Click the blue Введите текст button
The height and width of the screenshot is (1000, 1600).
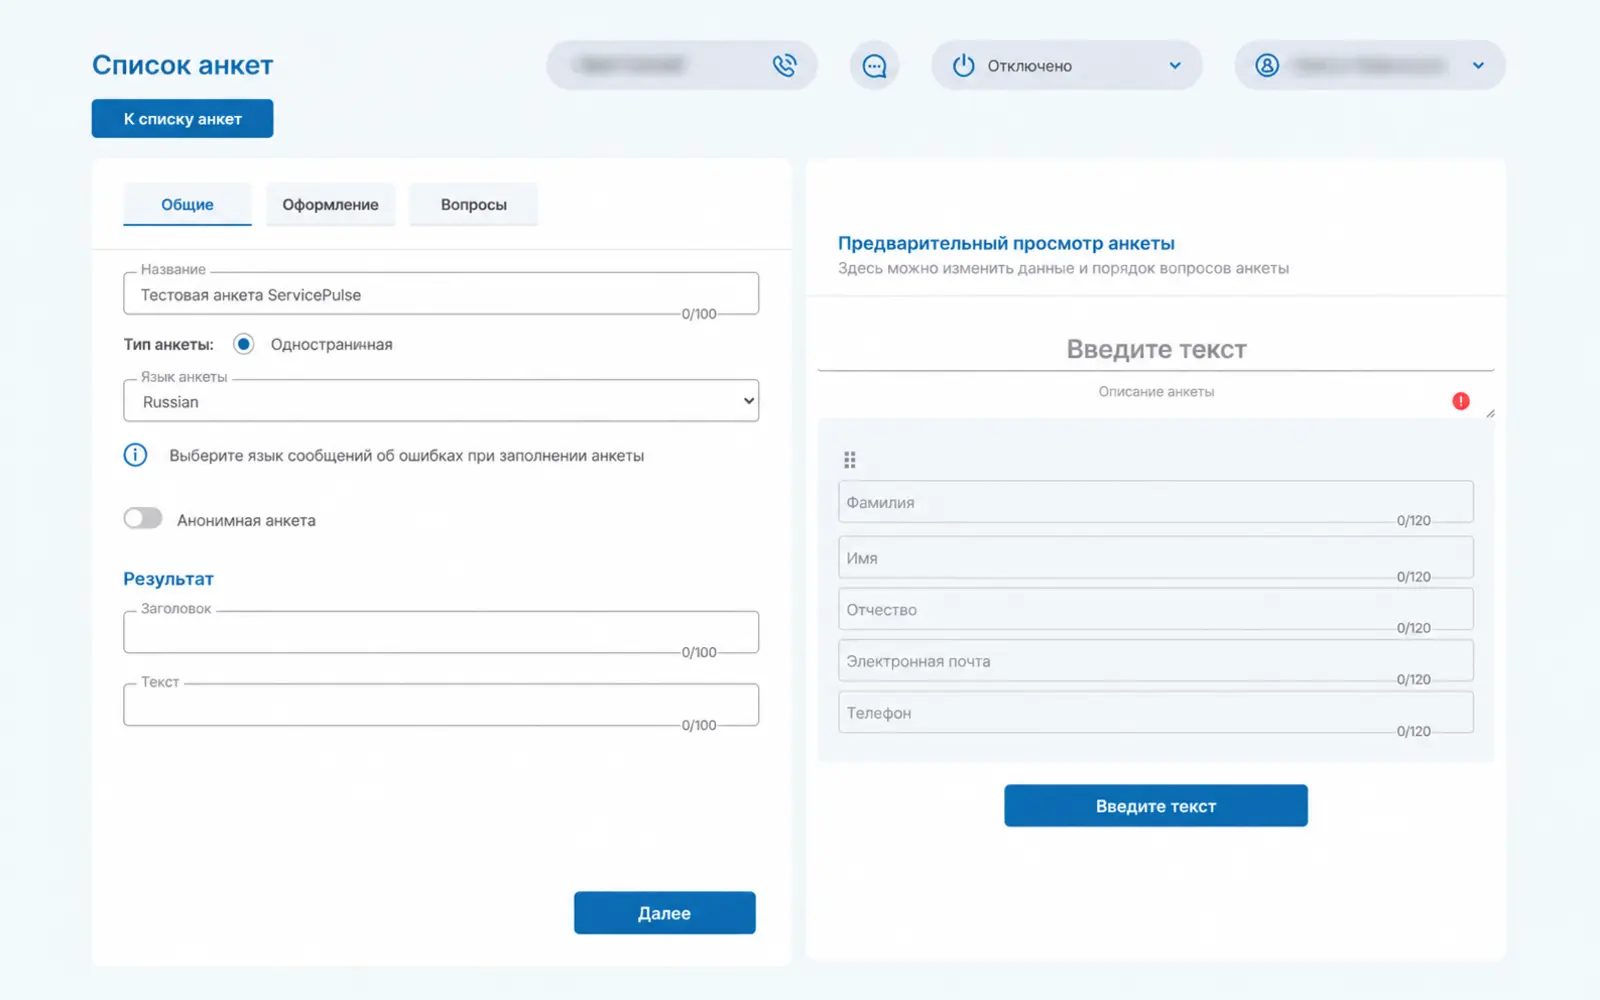click(x=1156, y=806)
